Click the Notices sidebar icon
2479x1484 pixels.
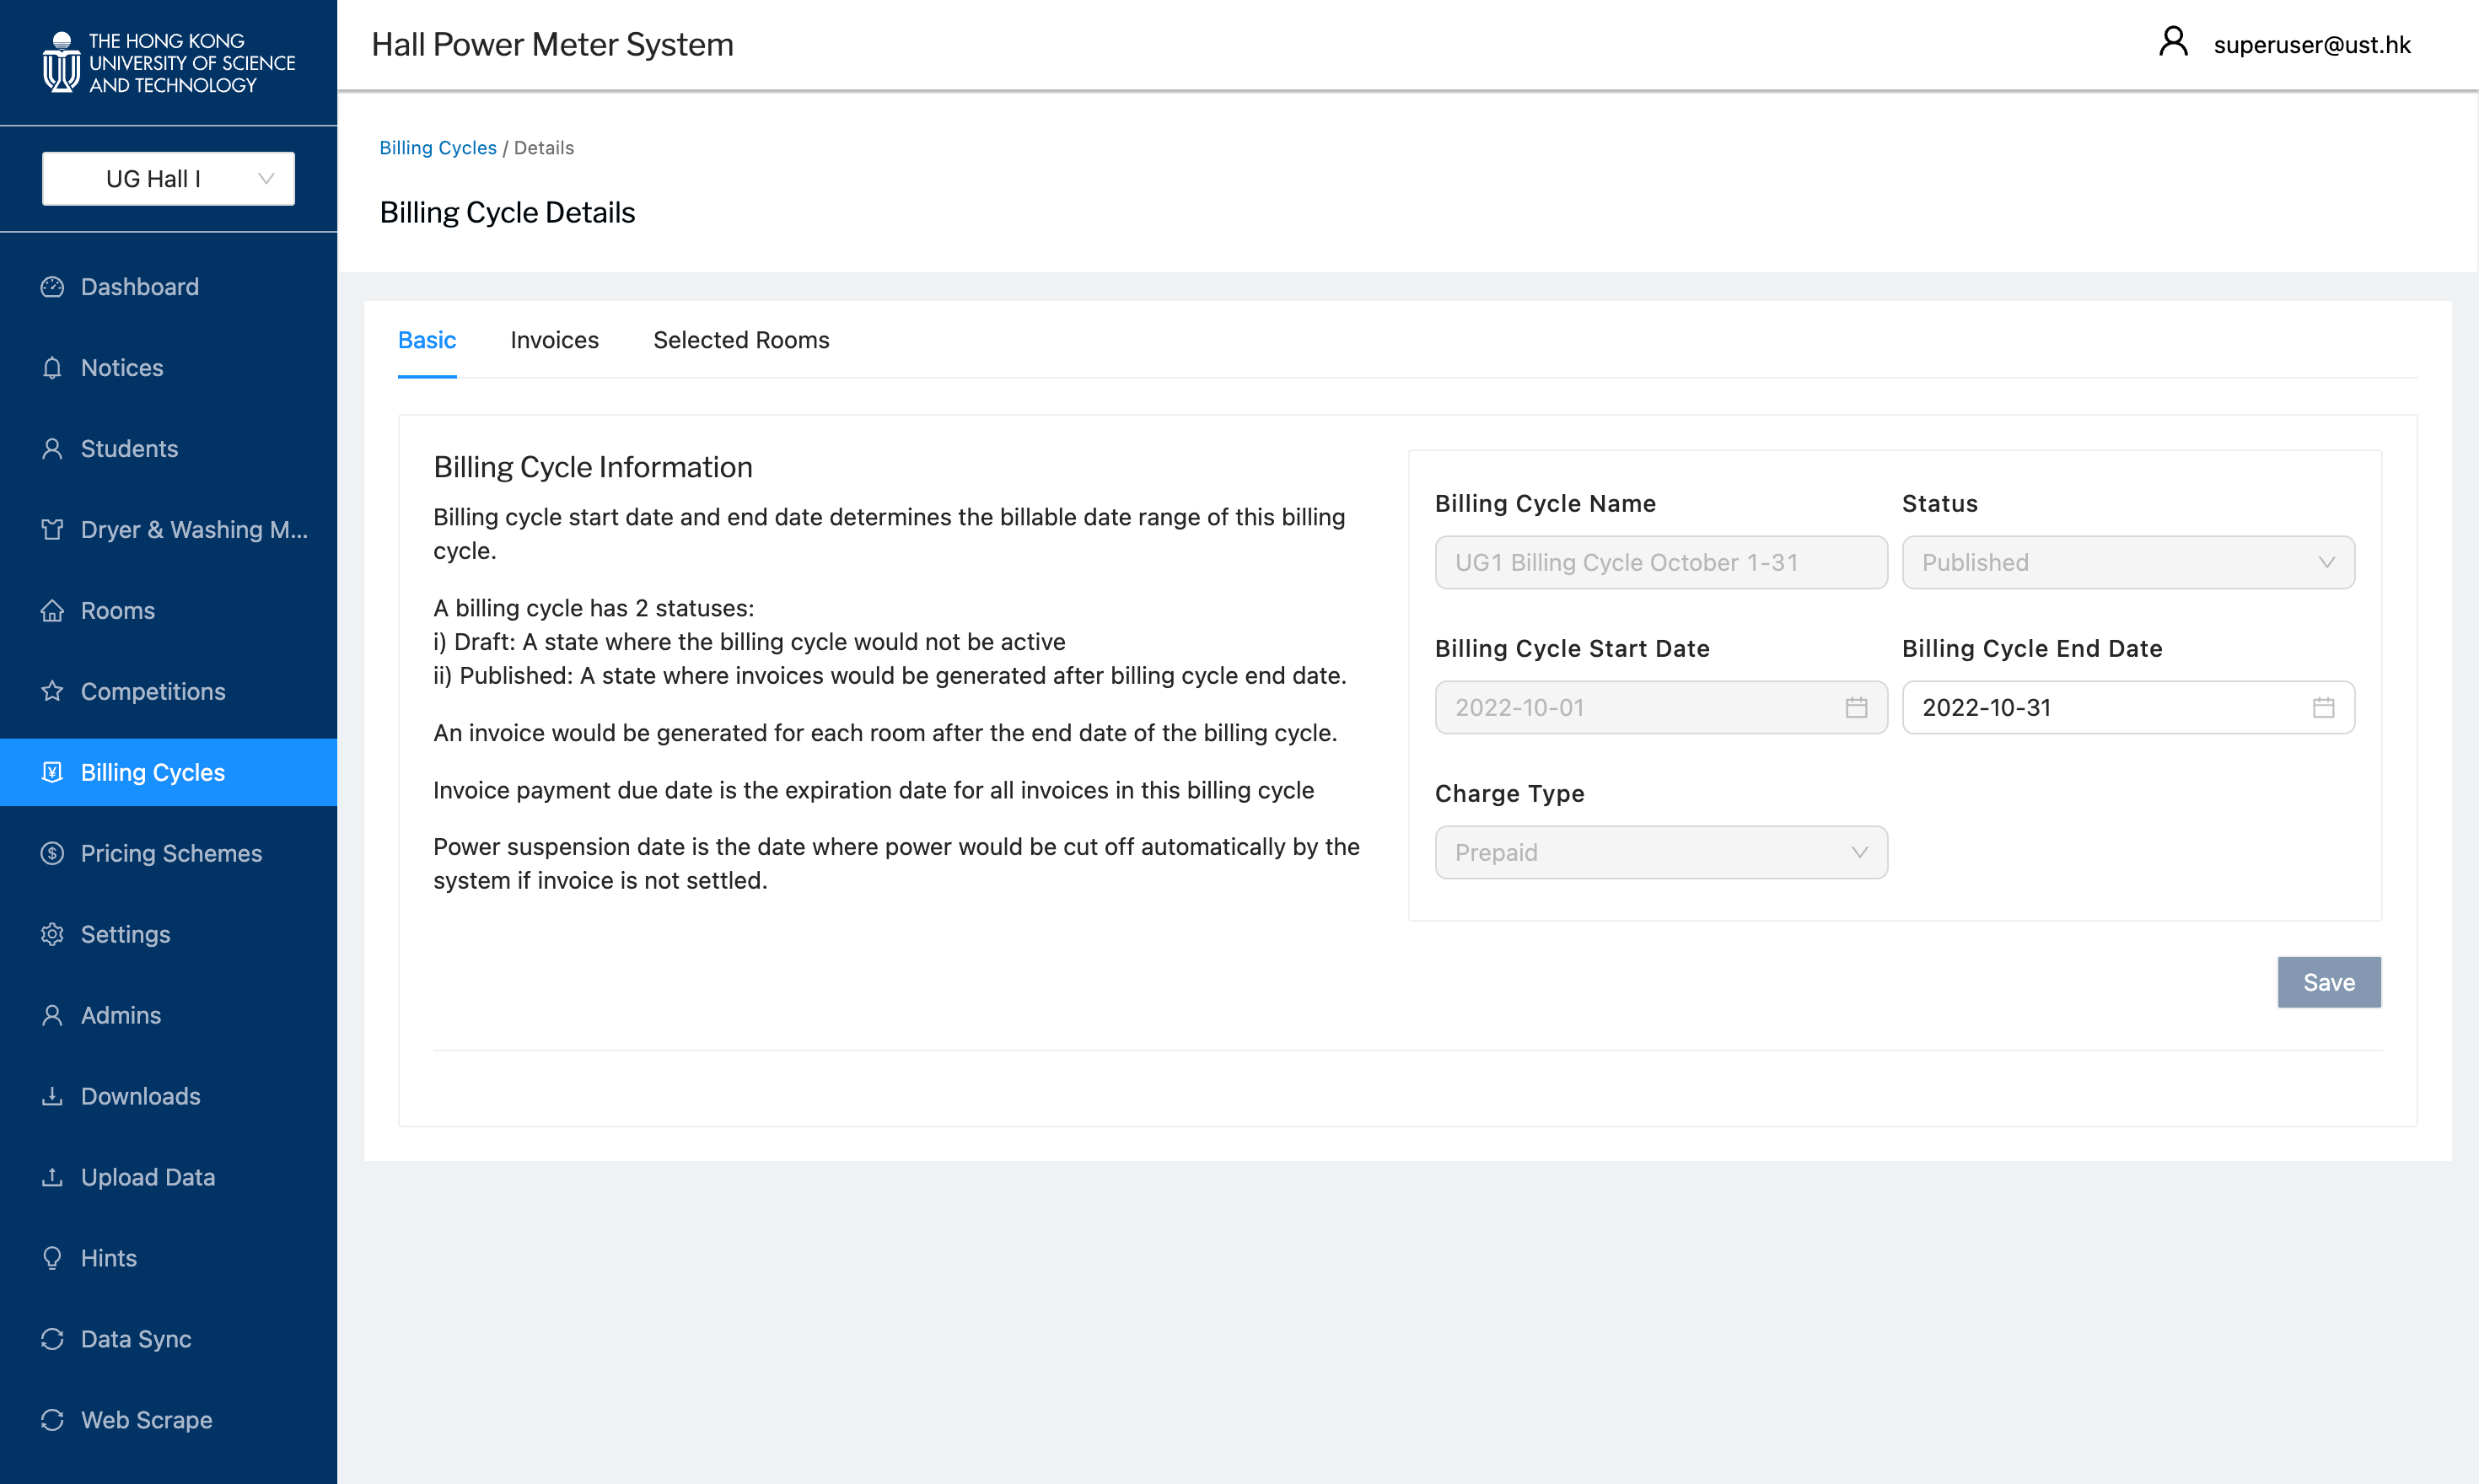click(x=53, y=366)
